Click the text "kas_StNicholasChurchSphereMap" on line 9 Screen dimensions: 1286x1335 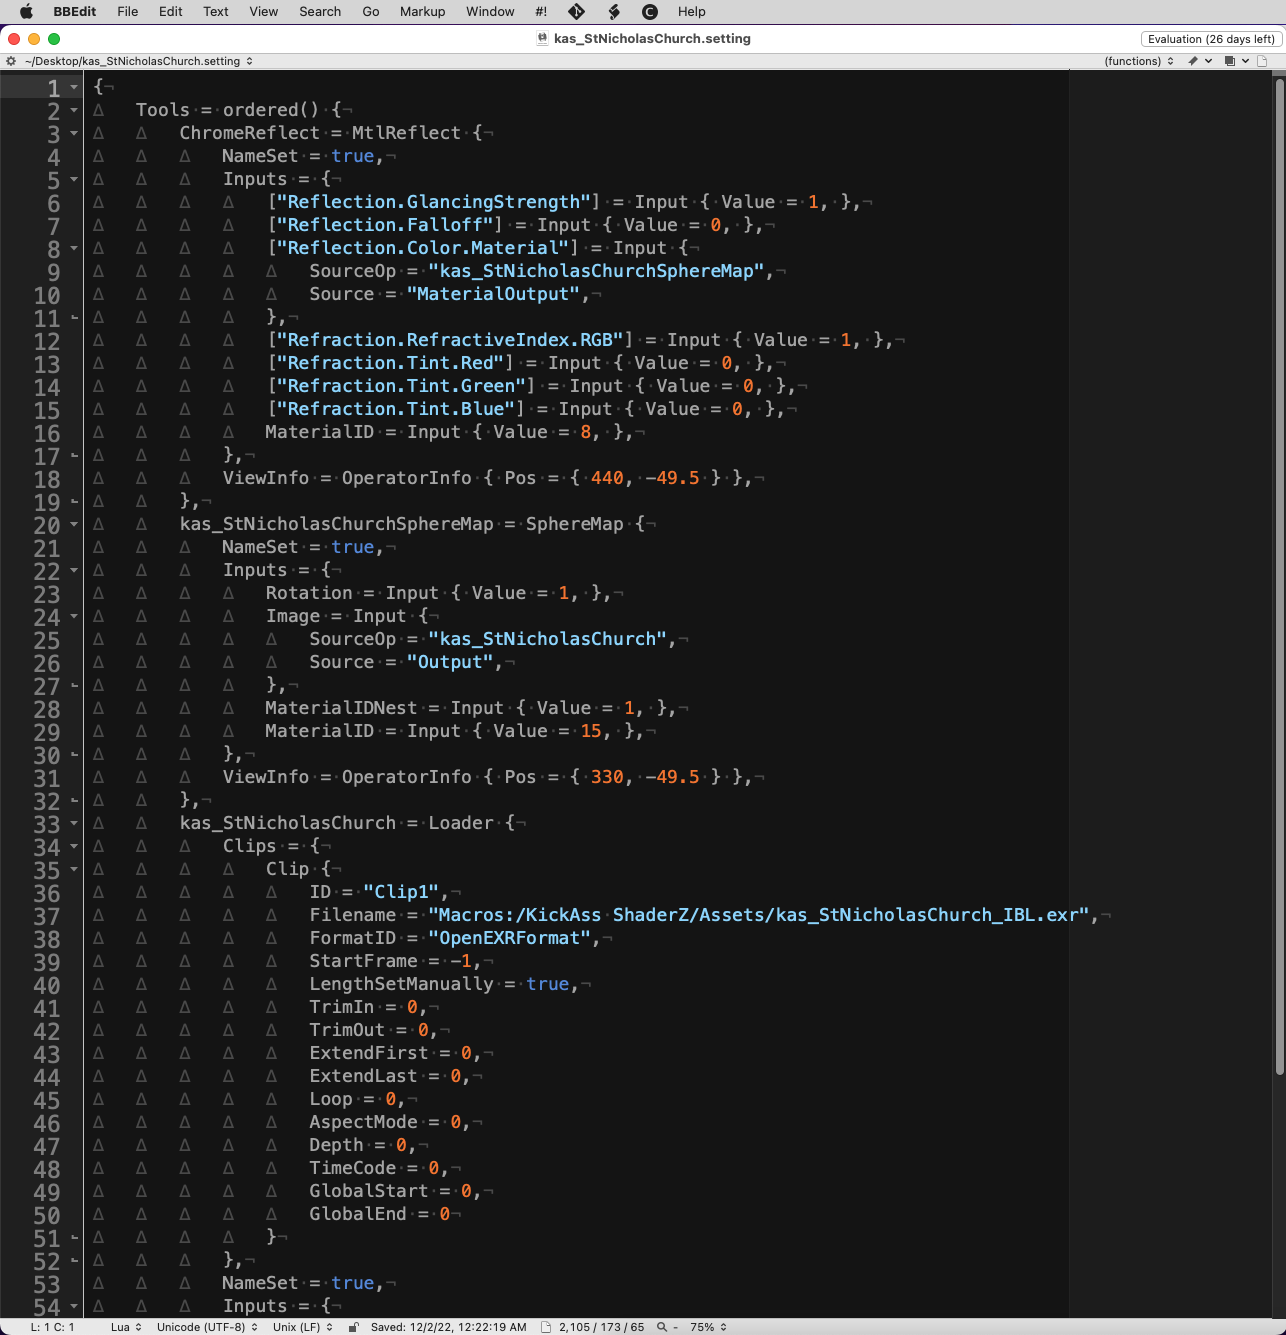coord(596,272)
